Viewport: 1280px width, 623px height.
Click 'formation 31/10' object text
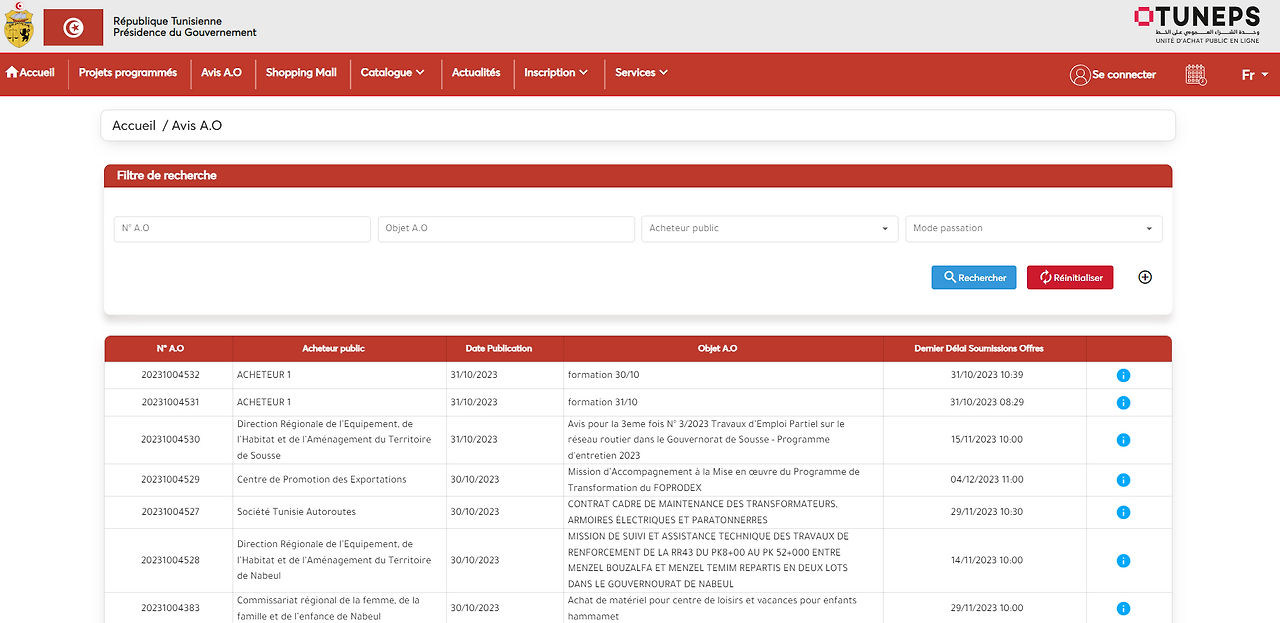pyautogui.click(x=602, y=402)
